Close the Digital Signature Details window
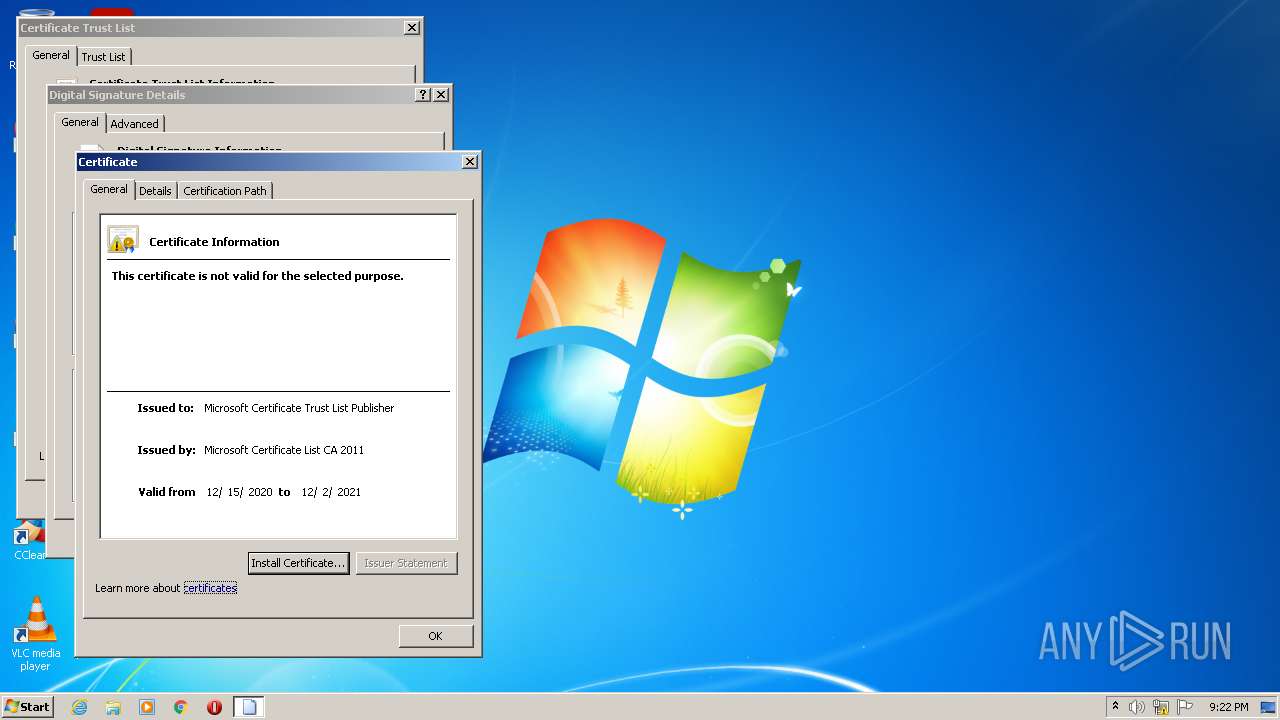Screen dimensions: 1280x720 coord(441,94)
